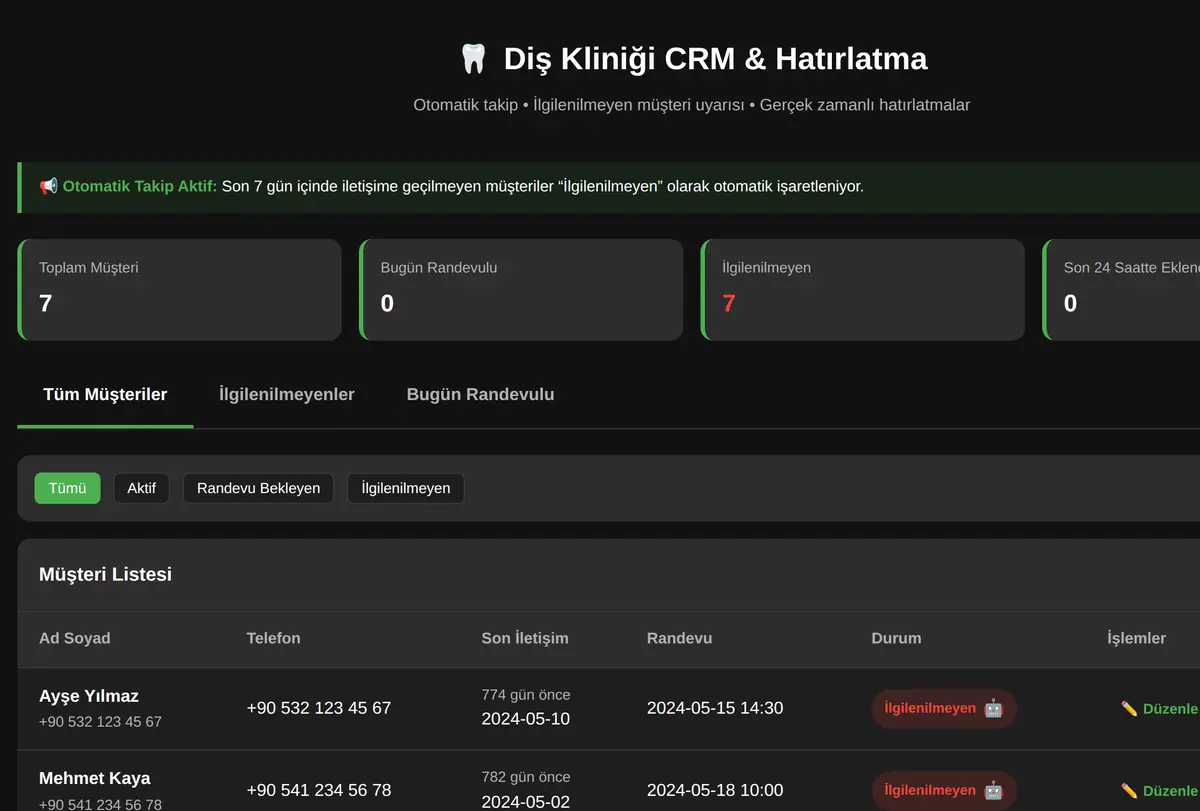Apply the Randevu Bekleyen filter
The height and width of the screenshot is (811, 1200).
click(258, 488)
